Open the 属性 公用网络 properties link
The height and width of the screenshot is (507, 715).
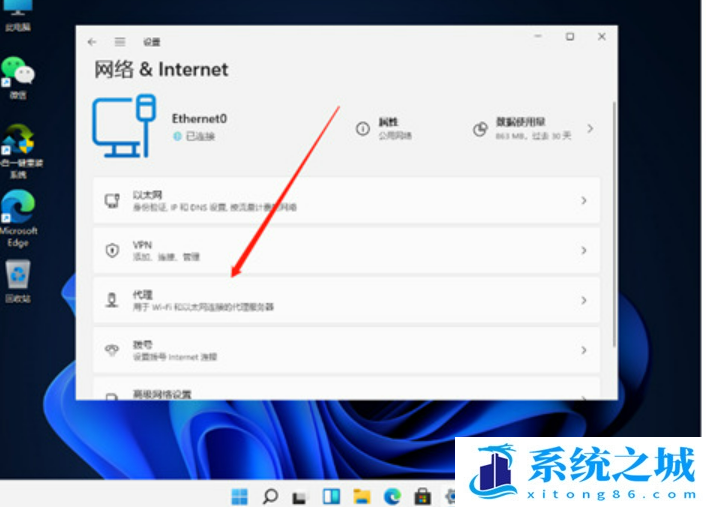pyautogui.click(x=395, y=128)
